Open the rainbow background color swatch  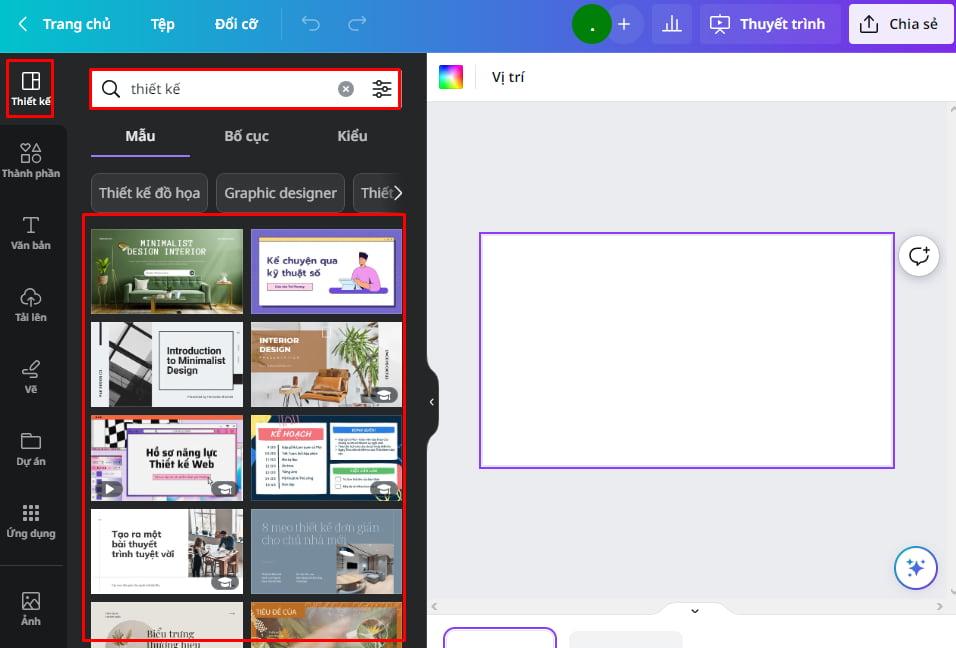[x=451, y=76]
